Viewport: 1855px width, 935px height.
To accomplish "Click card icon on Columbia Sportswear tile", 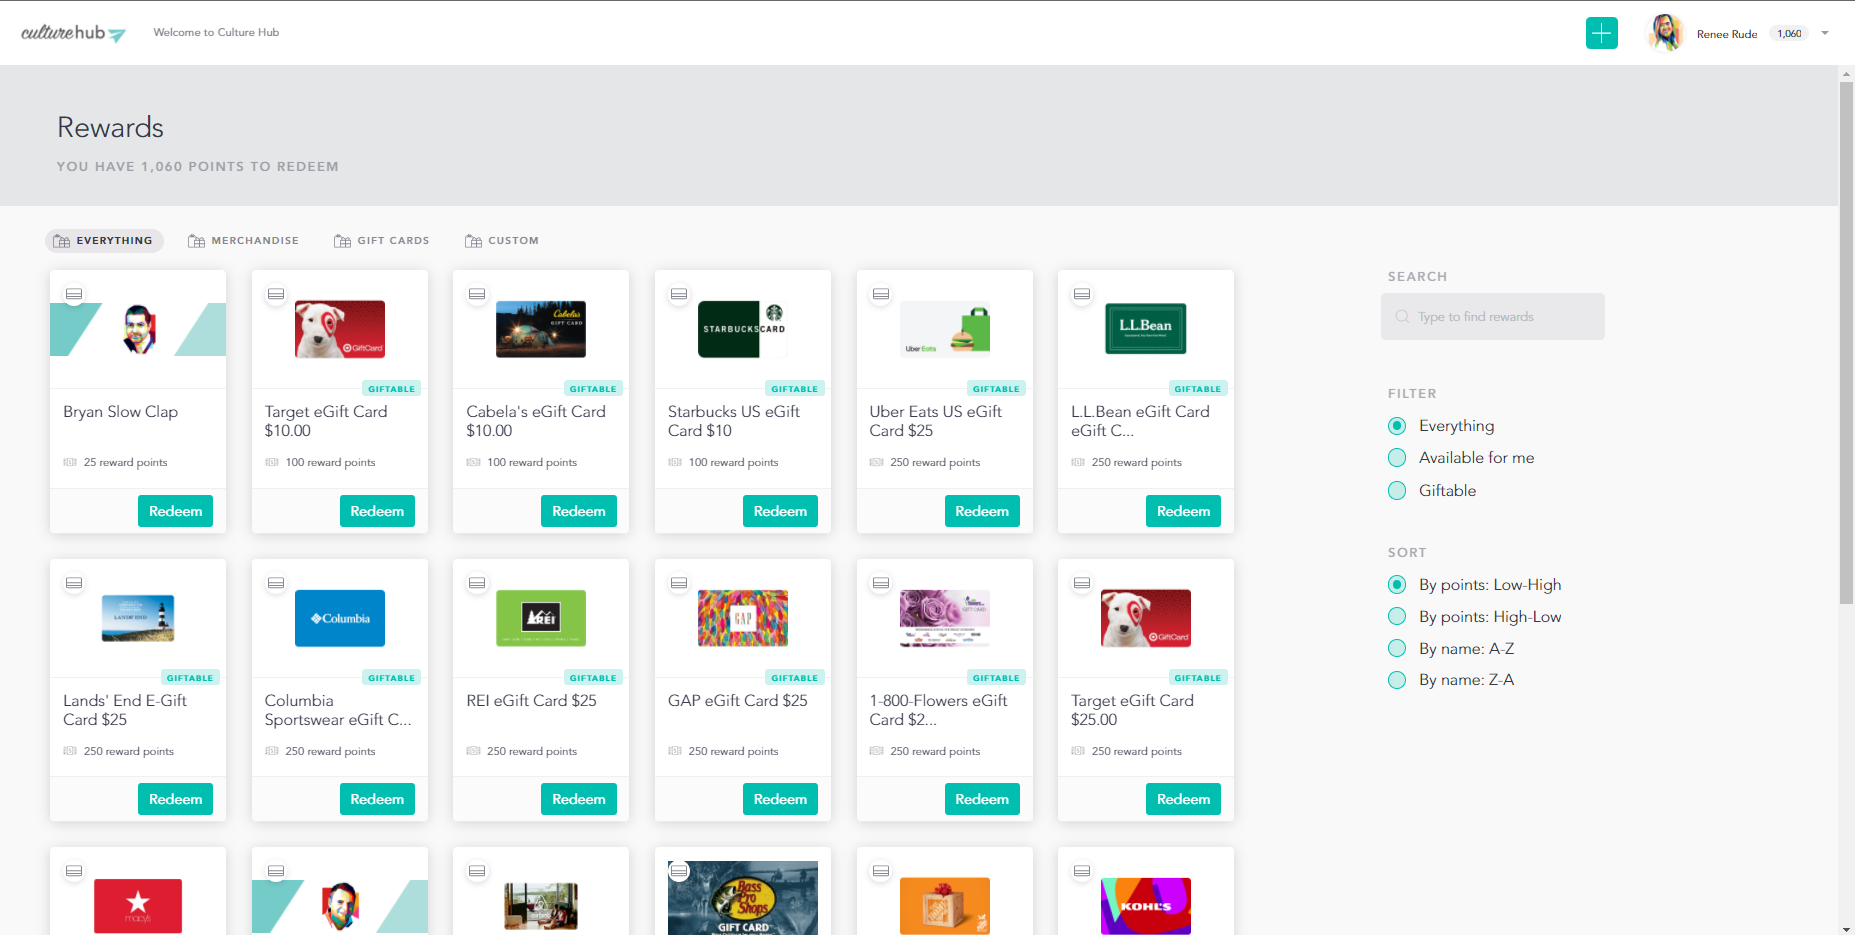I will point(276,583).
